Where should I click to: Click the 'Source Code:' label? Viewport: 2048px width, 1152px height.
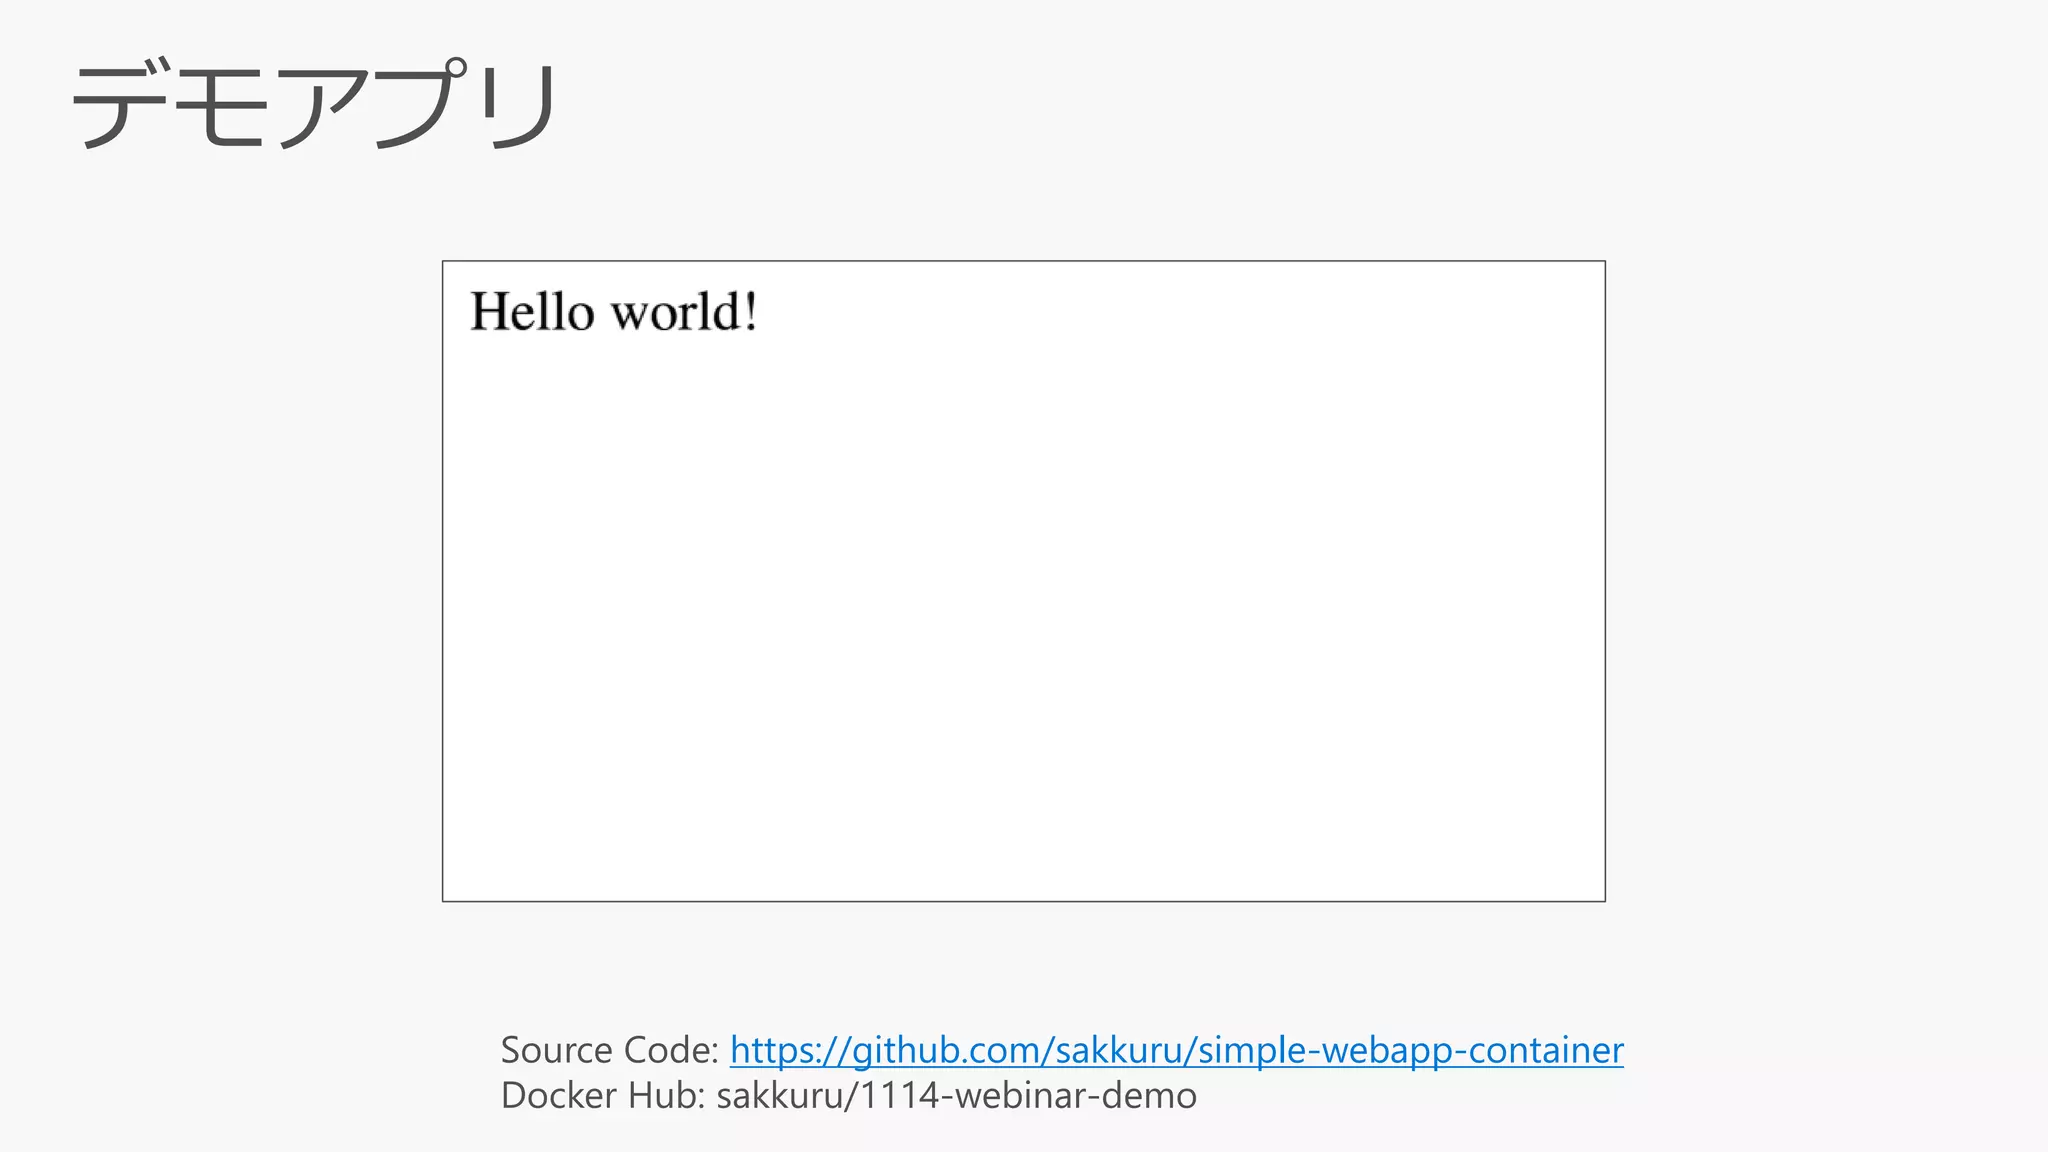(x=610, y=1050)
